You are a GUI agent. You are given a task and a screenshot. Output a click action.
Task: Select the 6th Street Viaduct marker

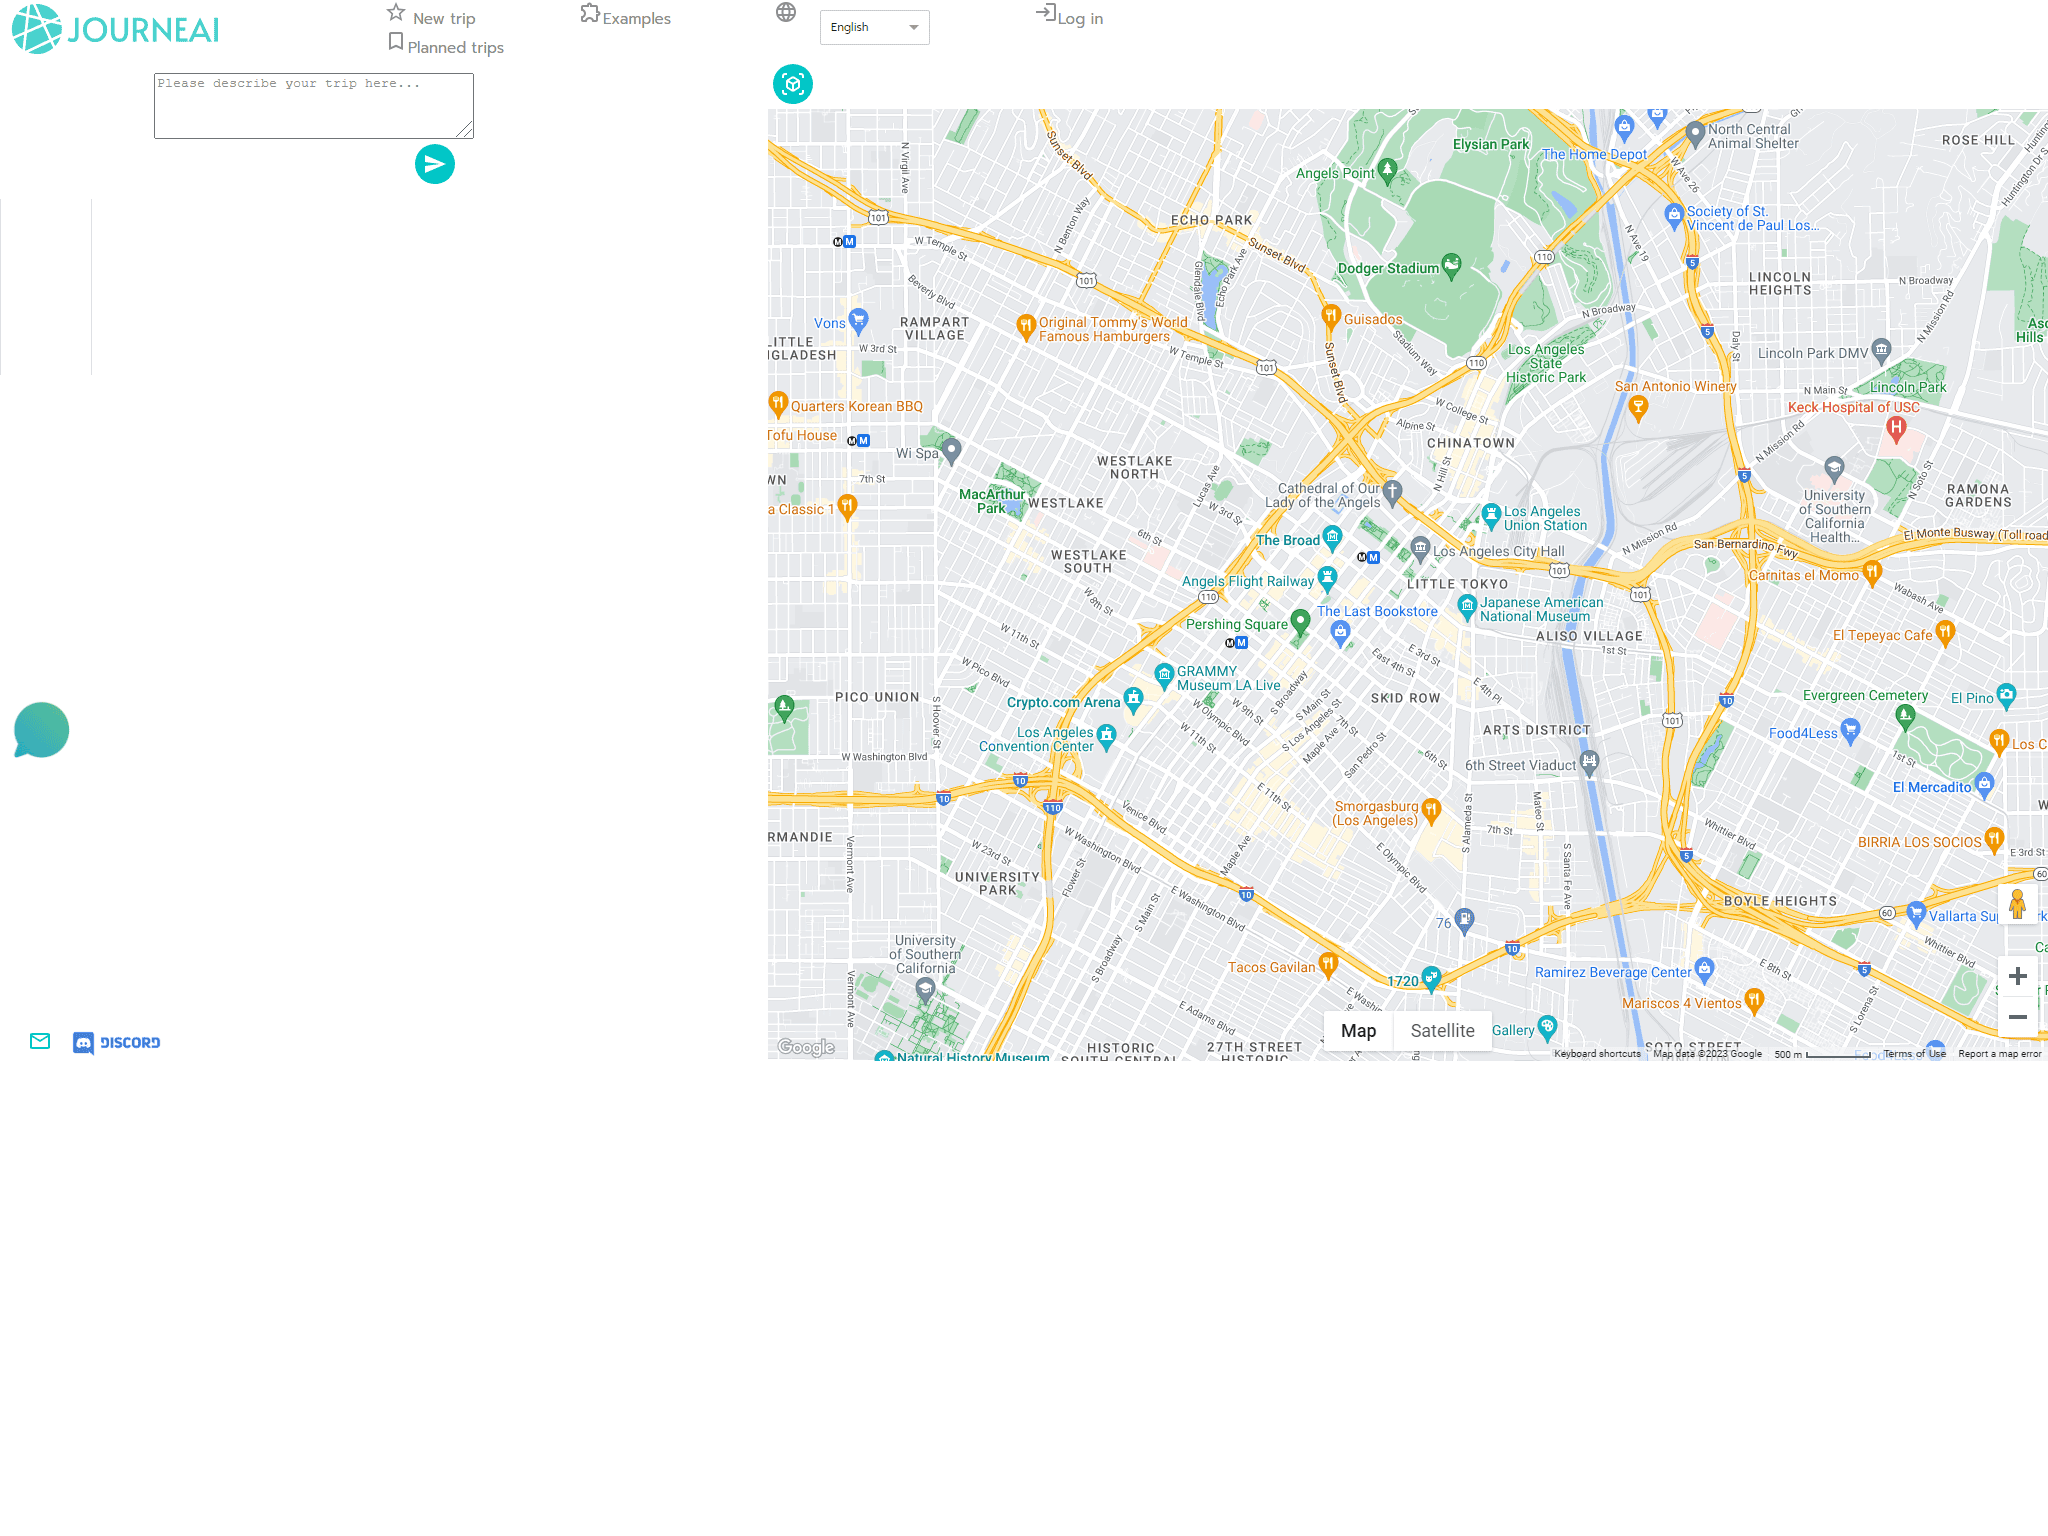1589,763
